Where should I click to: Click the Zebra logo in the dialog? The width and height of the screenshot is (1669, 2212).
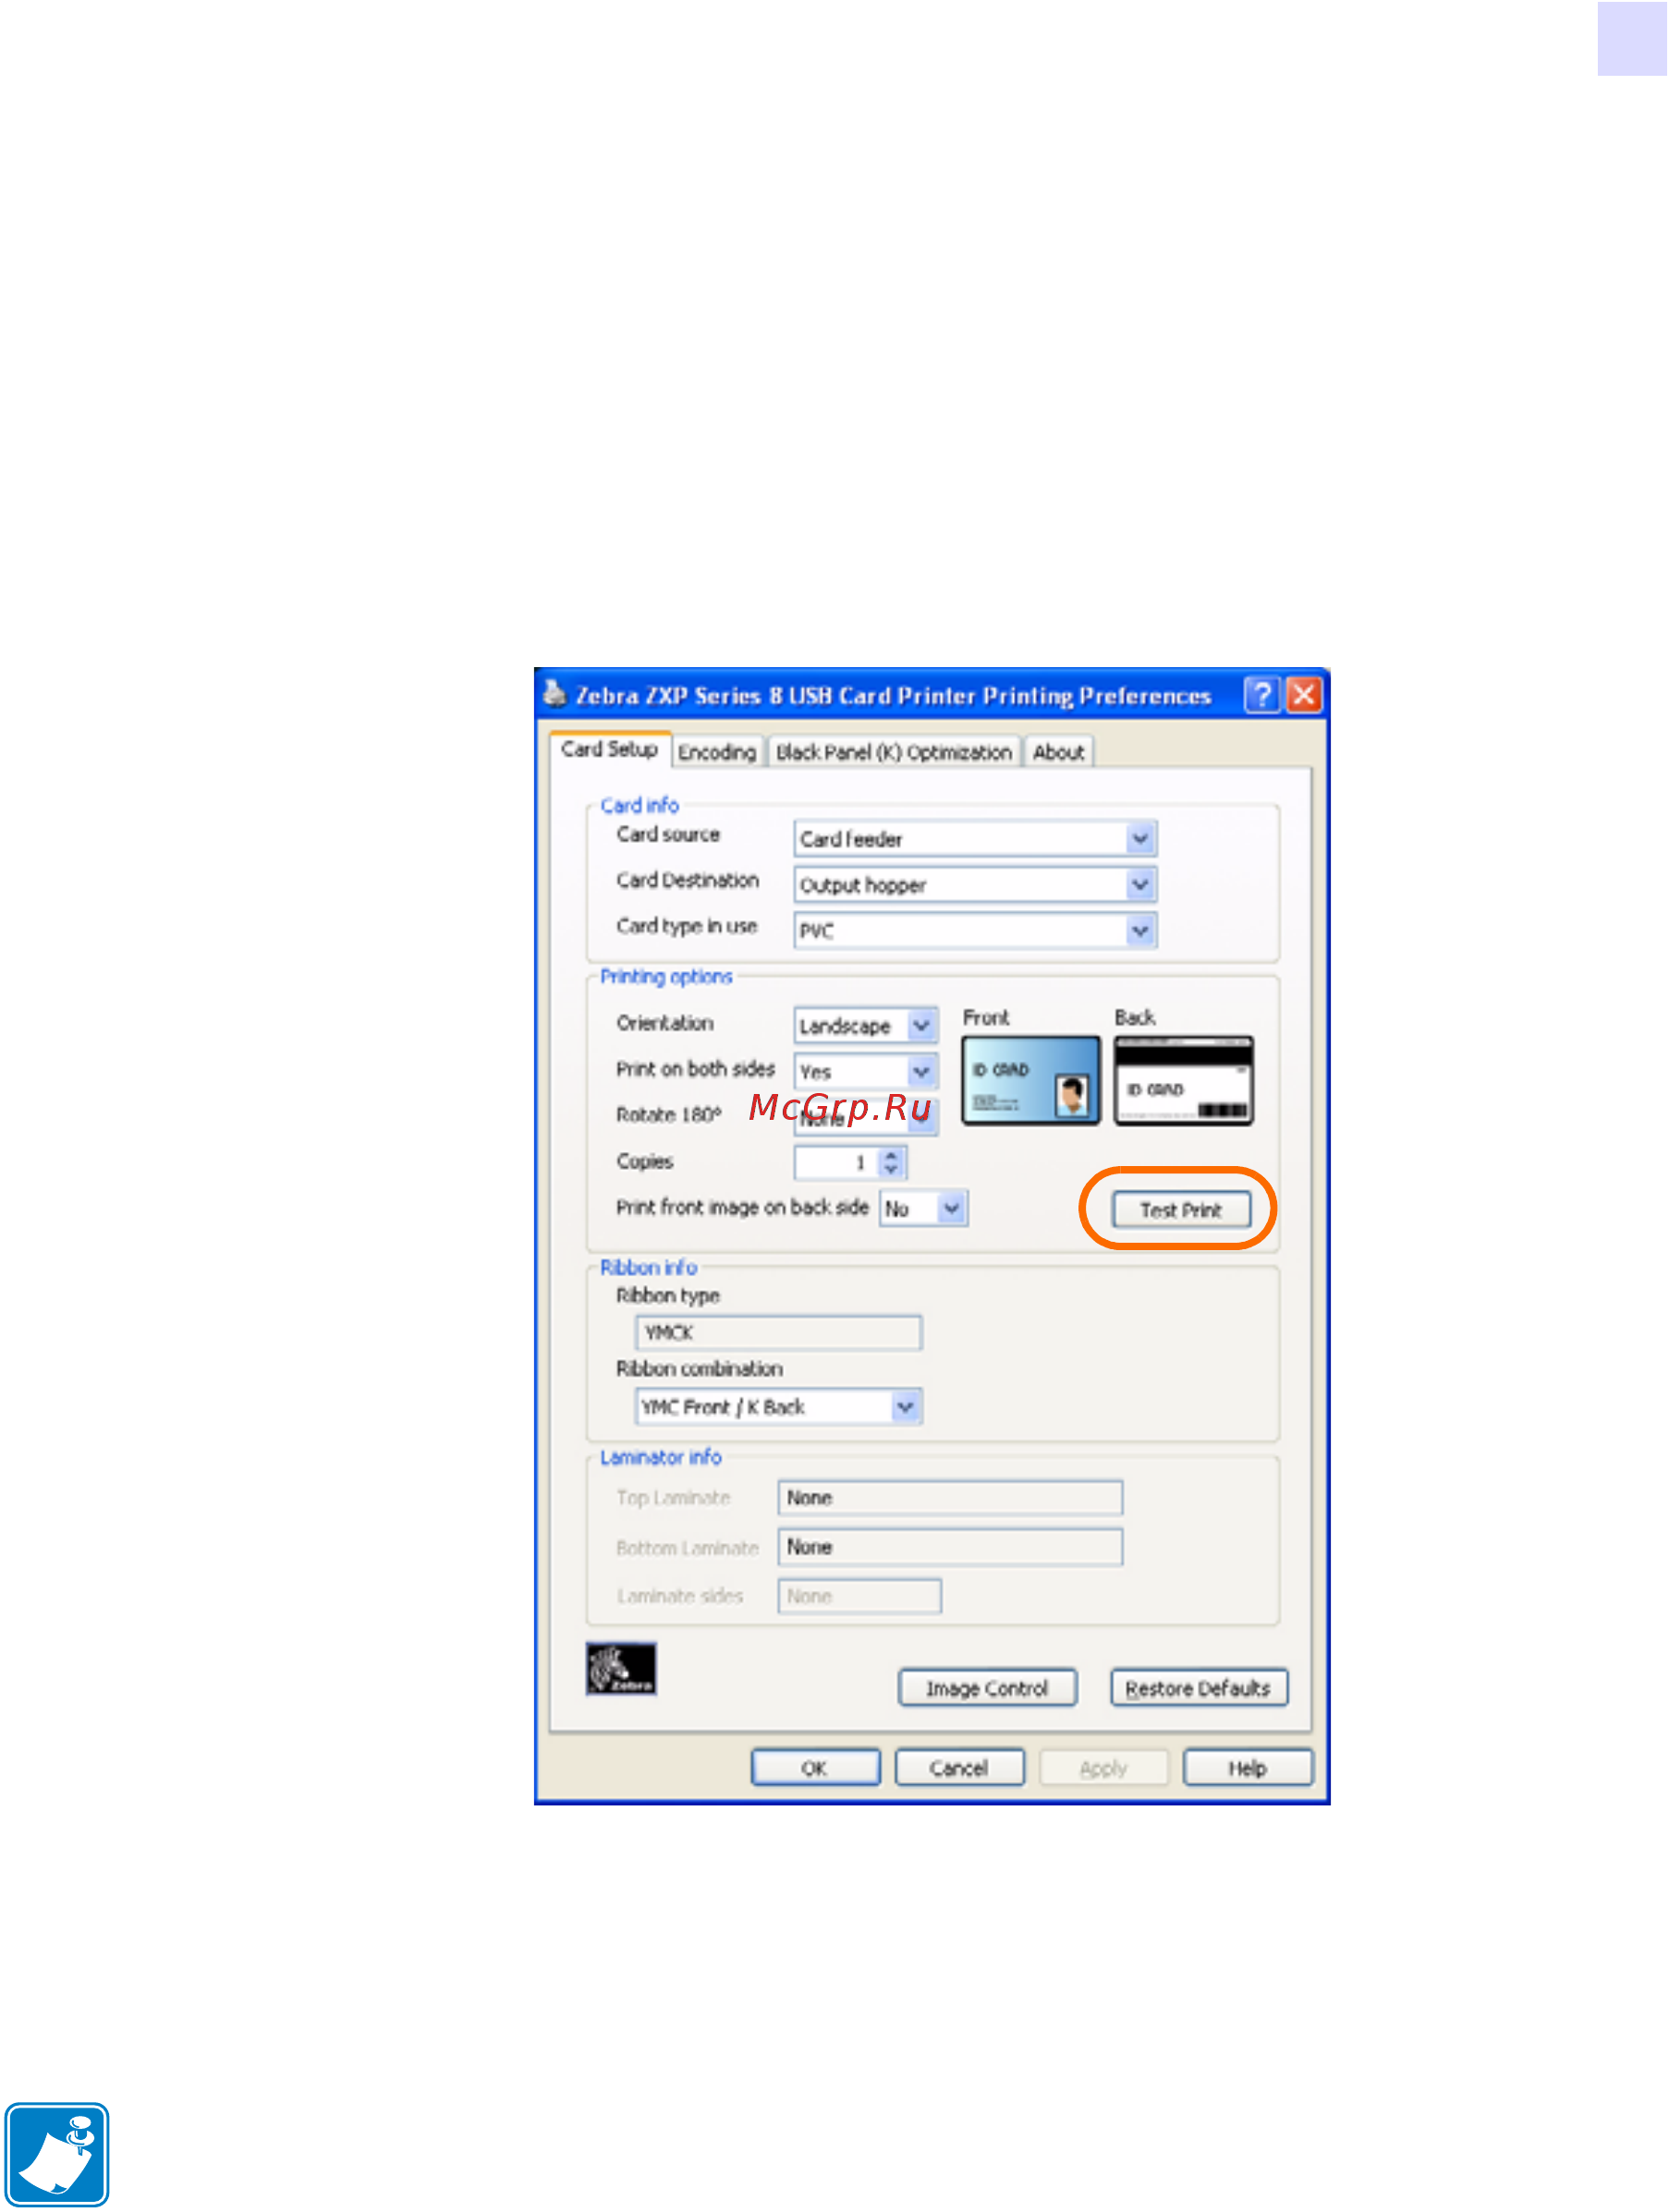point(621,1669)
